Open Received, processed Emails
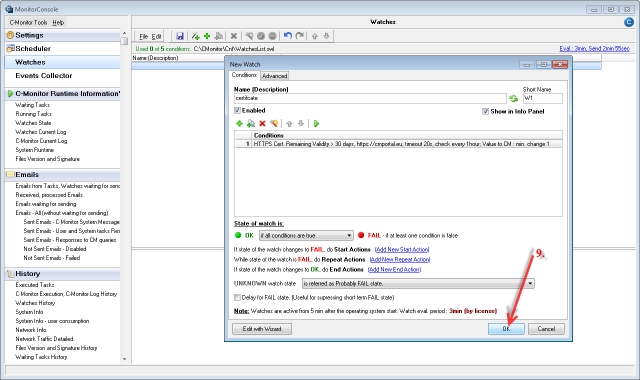 [x=49, y=195]
